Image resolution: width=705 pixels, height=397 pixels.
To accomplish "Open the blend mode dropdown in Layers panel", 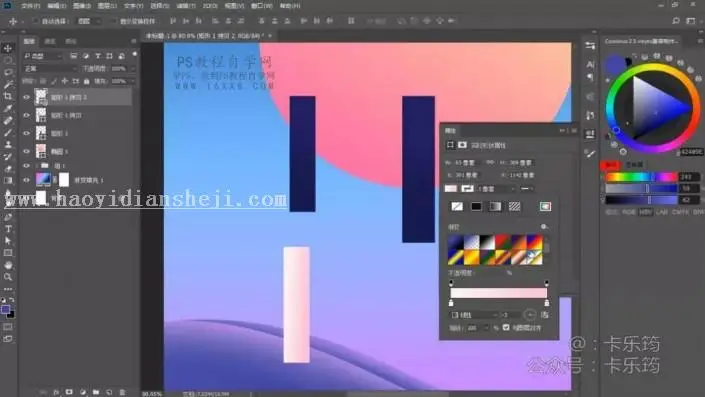I will coord(50,69).
